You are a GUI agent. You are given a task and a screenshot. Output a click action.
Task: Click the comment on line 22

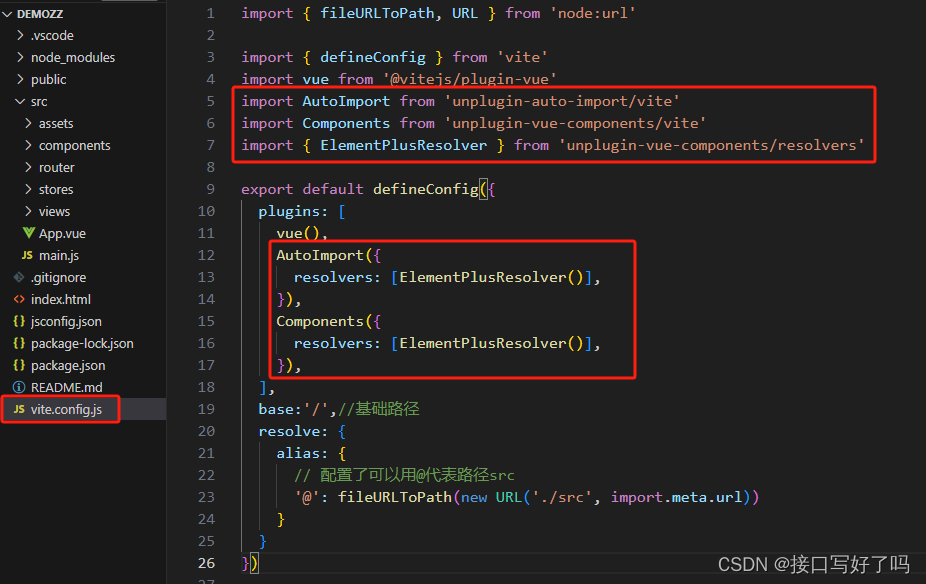click(x=405, y=475)
